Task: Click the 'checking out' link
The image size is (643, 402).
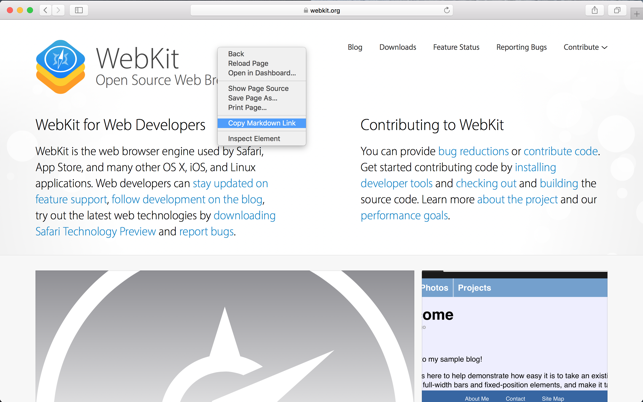Action: pos(486,183)
